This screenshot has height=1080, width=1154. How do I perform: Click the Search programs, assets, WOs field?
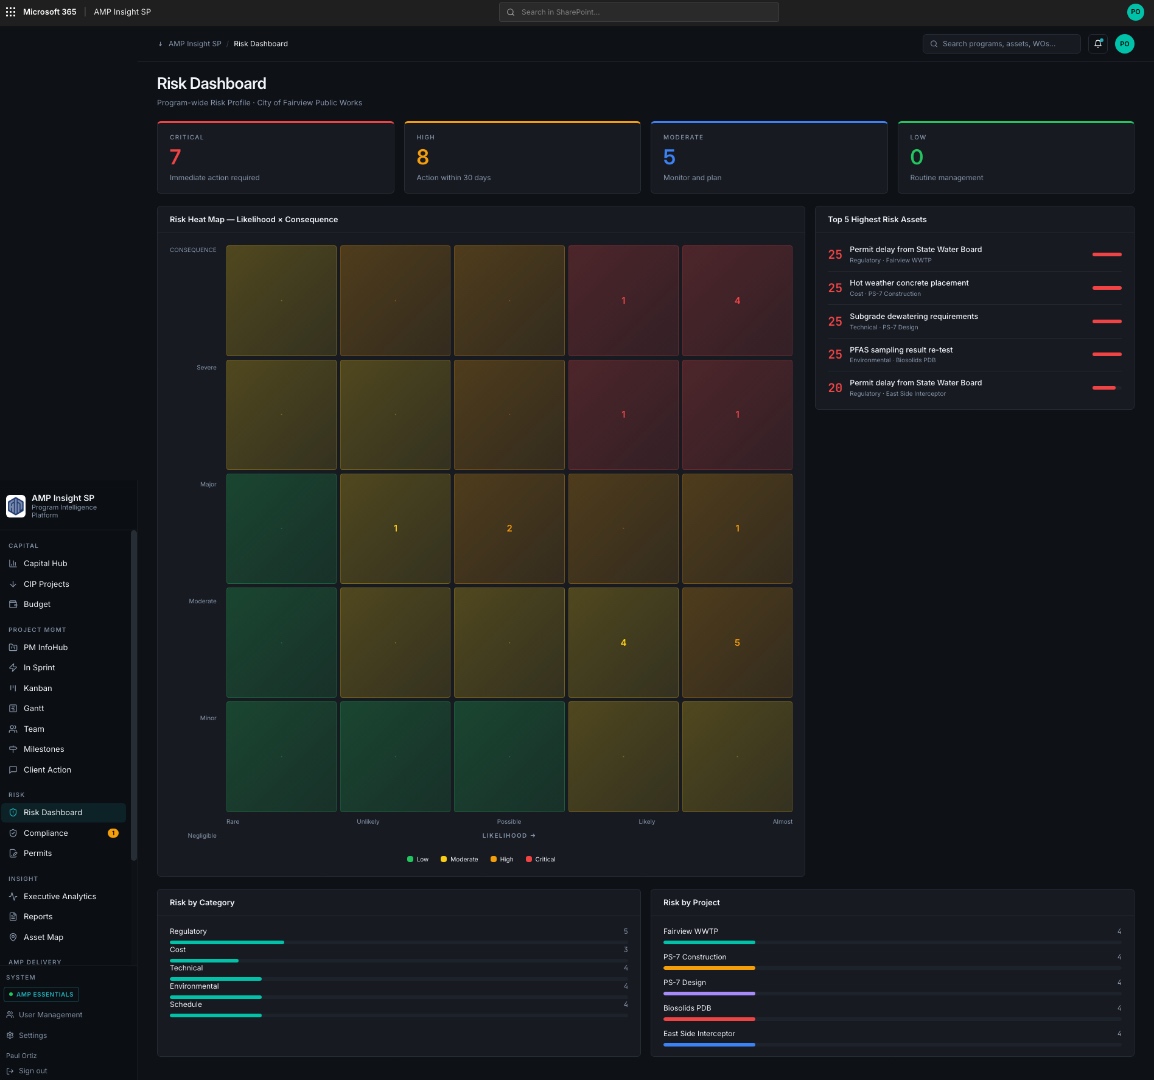coord(1001,43)
